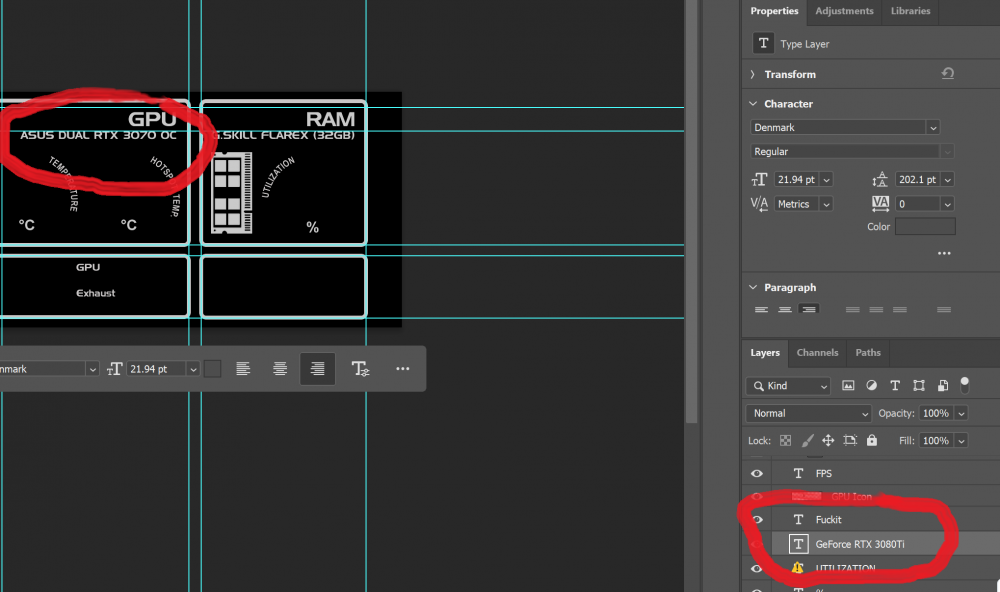Collapse the Character section
Viewport: 1000px width, 592px height.
[x=753, y=103]
